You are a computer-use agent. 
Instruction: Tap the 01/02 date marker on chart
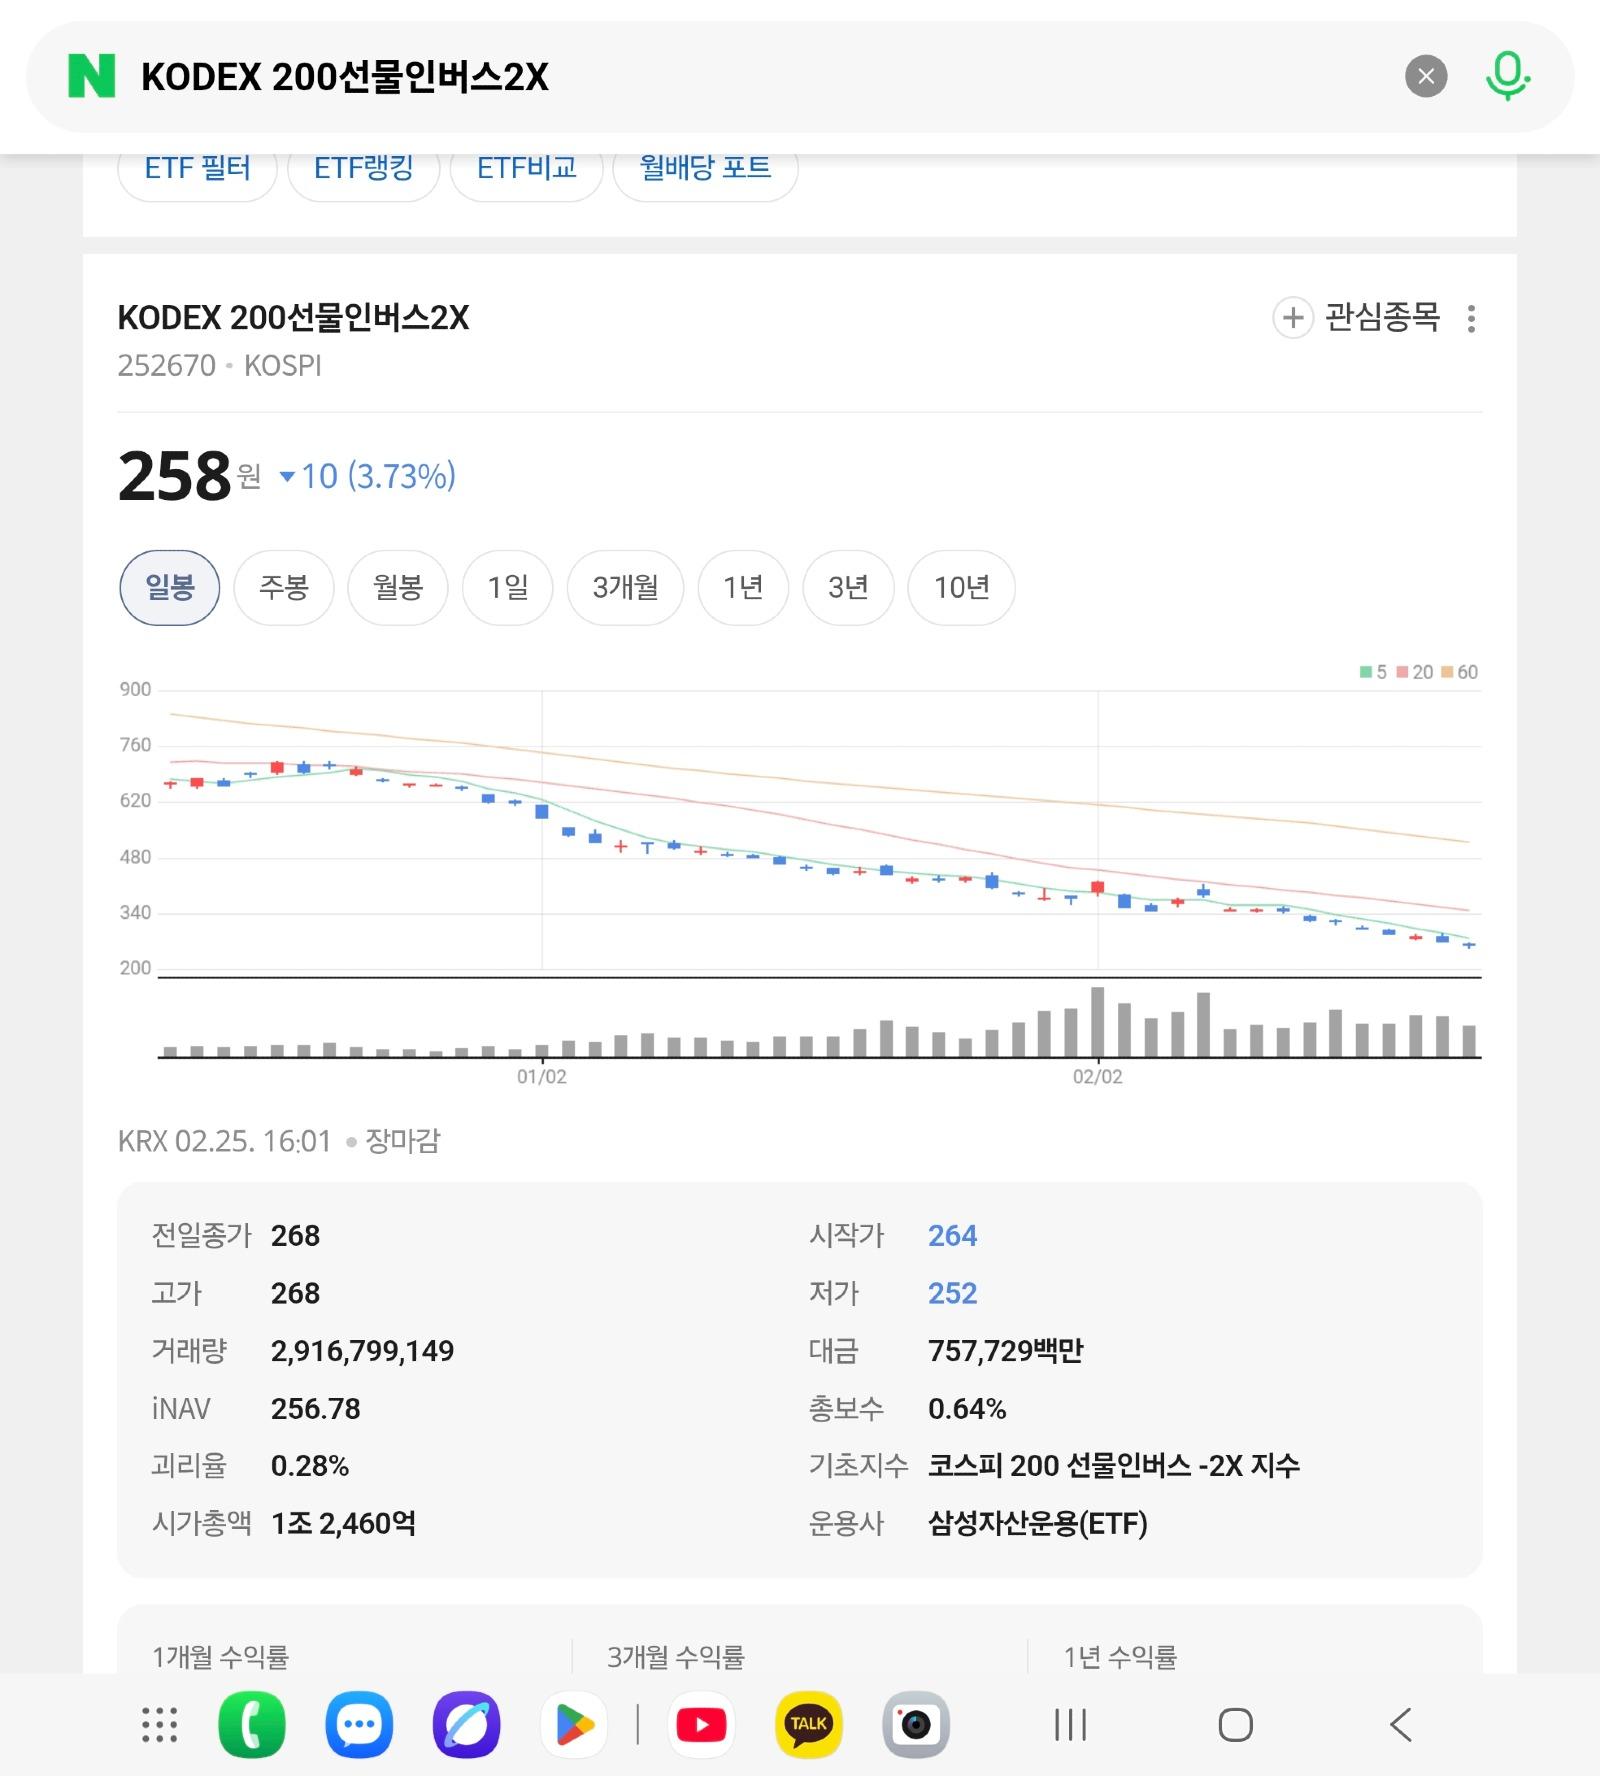(x=541, y=1077)
